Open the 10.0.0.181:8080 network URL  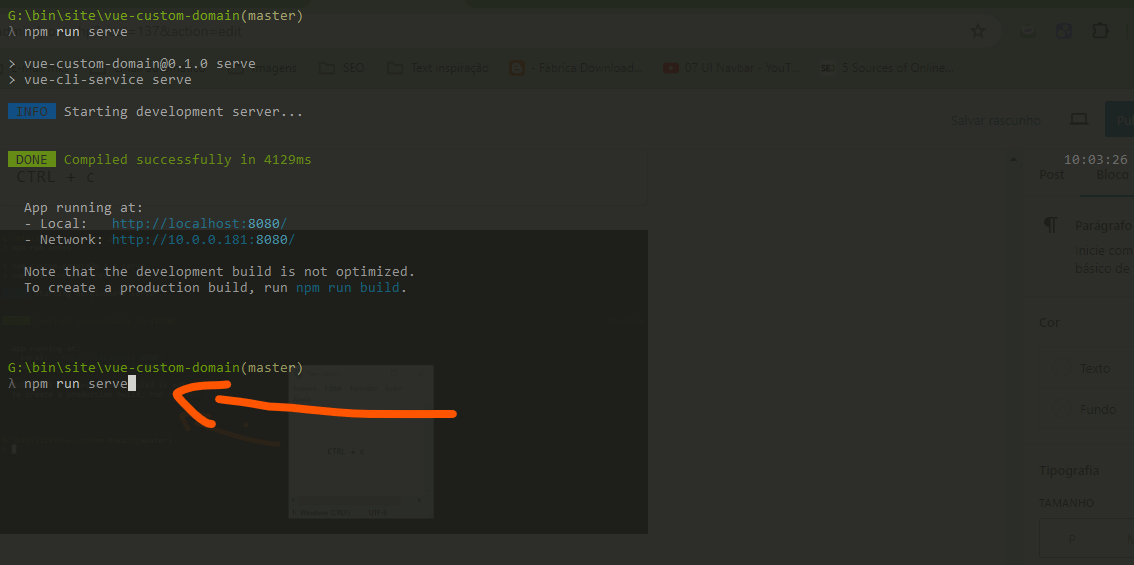203,240
